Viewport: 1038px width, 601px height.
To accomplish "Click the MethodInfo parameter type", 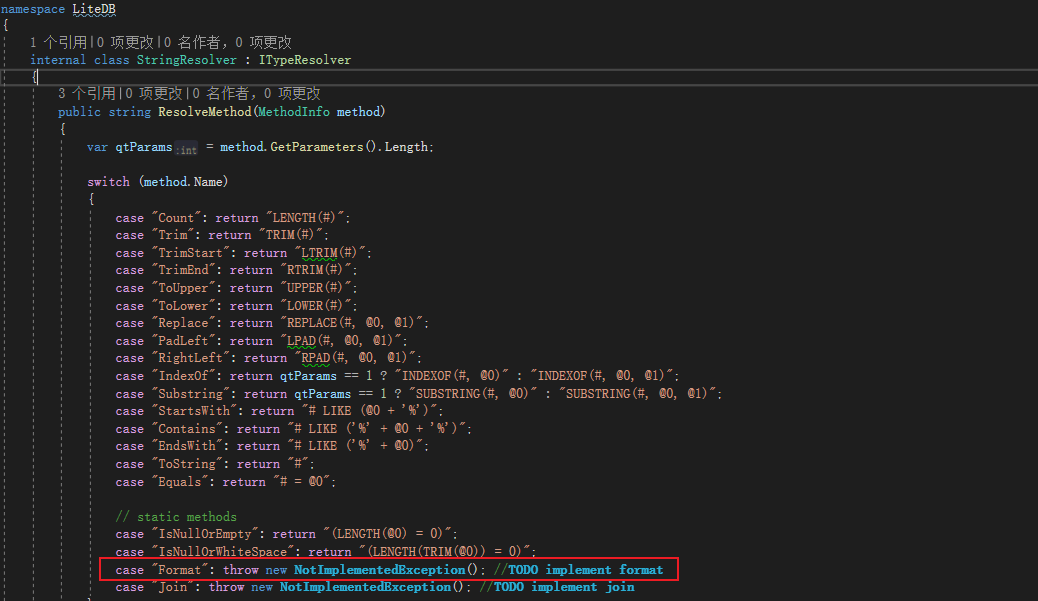I will 293,112.
